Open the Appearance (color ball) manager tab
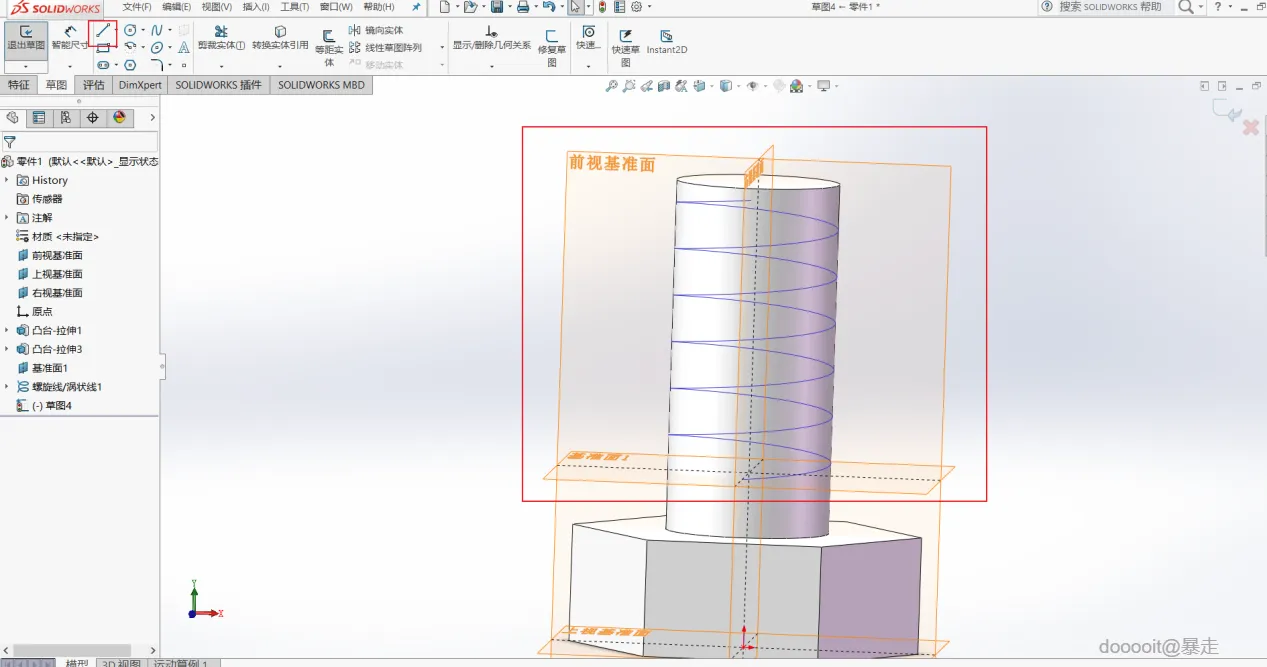Image resolution: width=1267 pixels, height=667 pixels. tap(120, 117)
